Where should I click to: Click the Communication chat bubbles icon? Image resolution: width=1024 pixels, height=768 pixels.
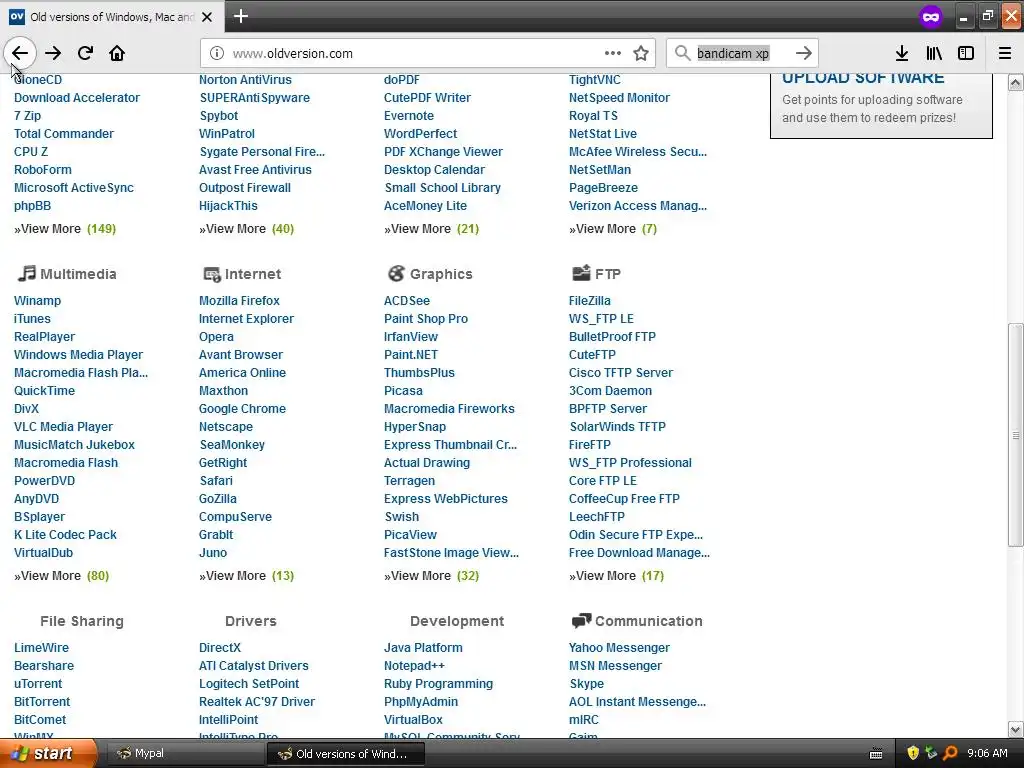(x=581, y=620)
